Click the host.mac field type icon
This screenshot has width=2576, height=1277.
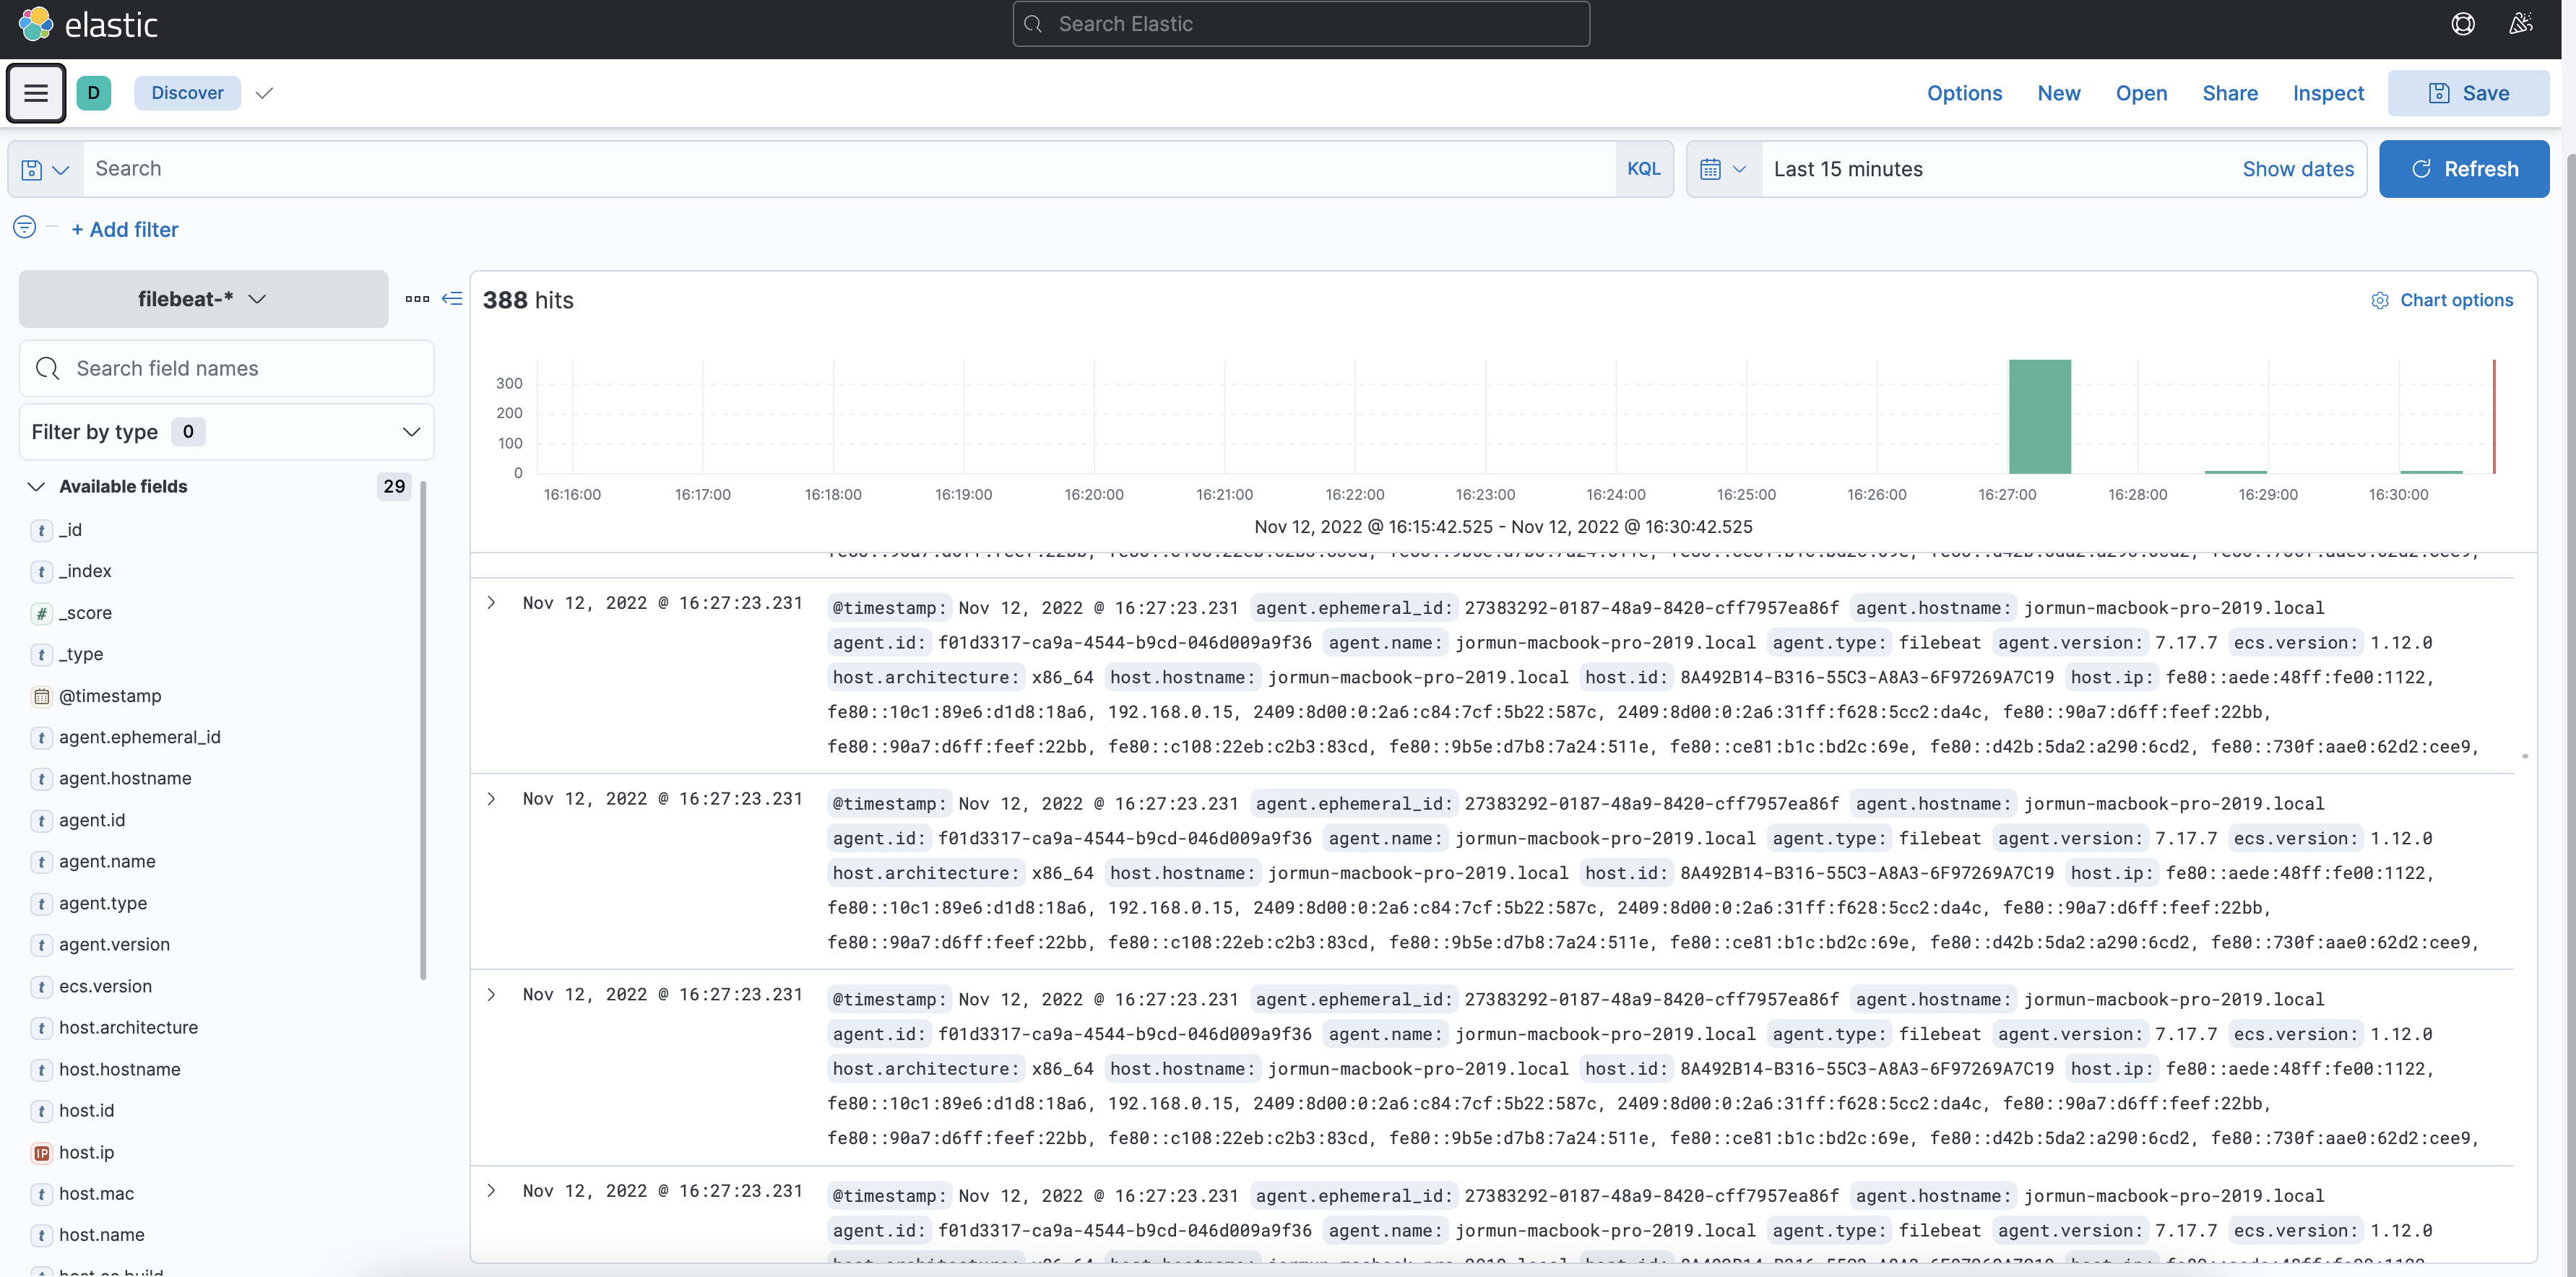click(x=41, y=1194)
